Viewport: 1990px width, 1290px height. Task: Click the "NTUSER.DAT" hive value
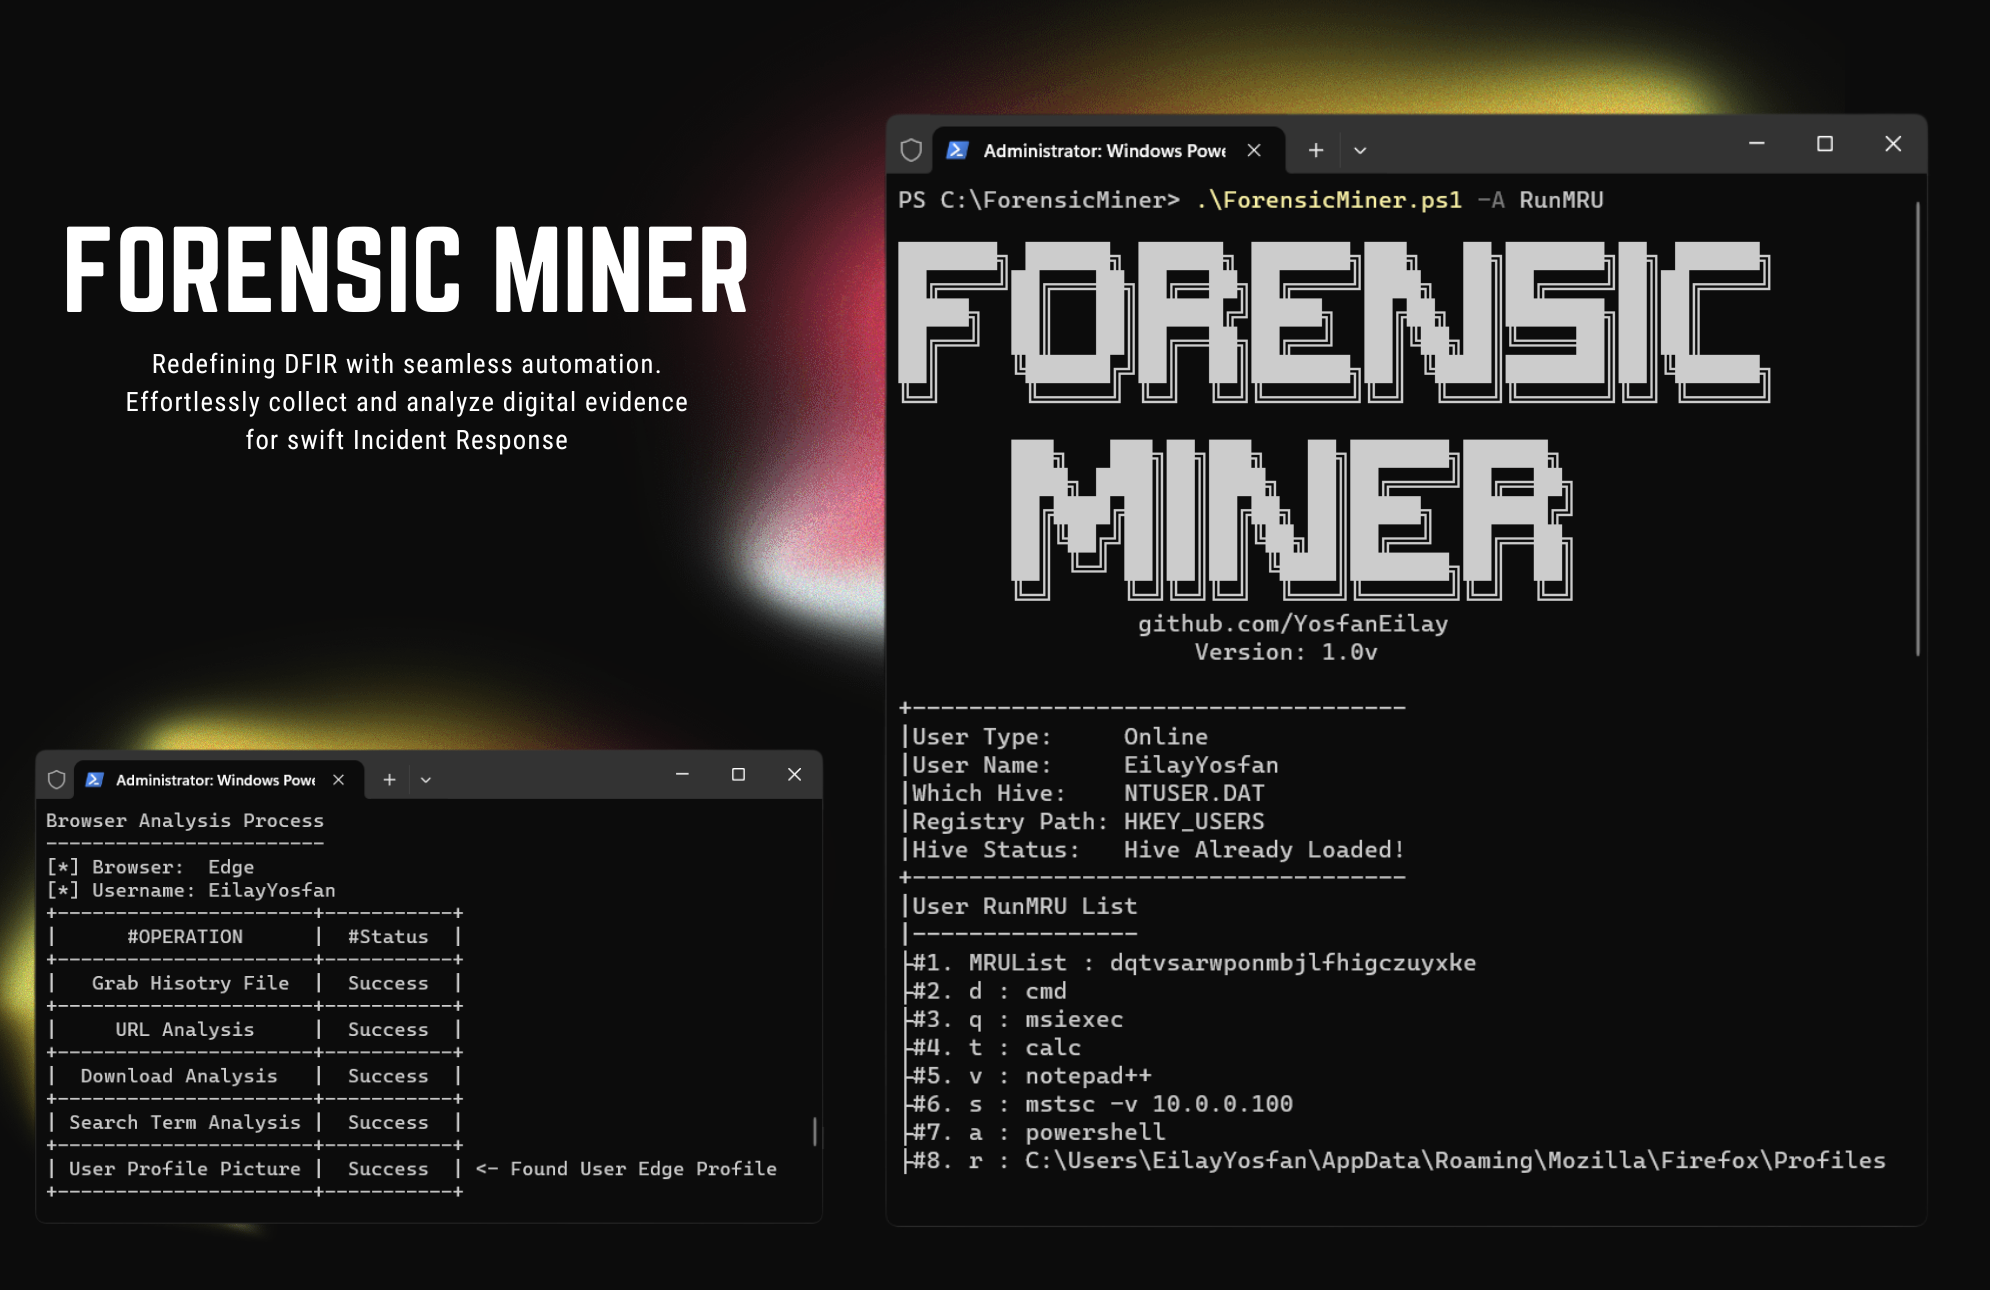click(x=1194, y=793)
